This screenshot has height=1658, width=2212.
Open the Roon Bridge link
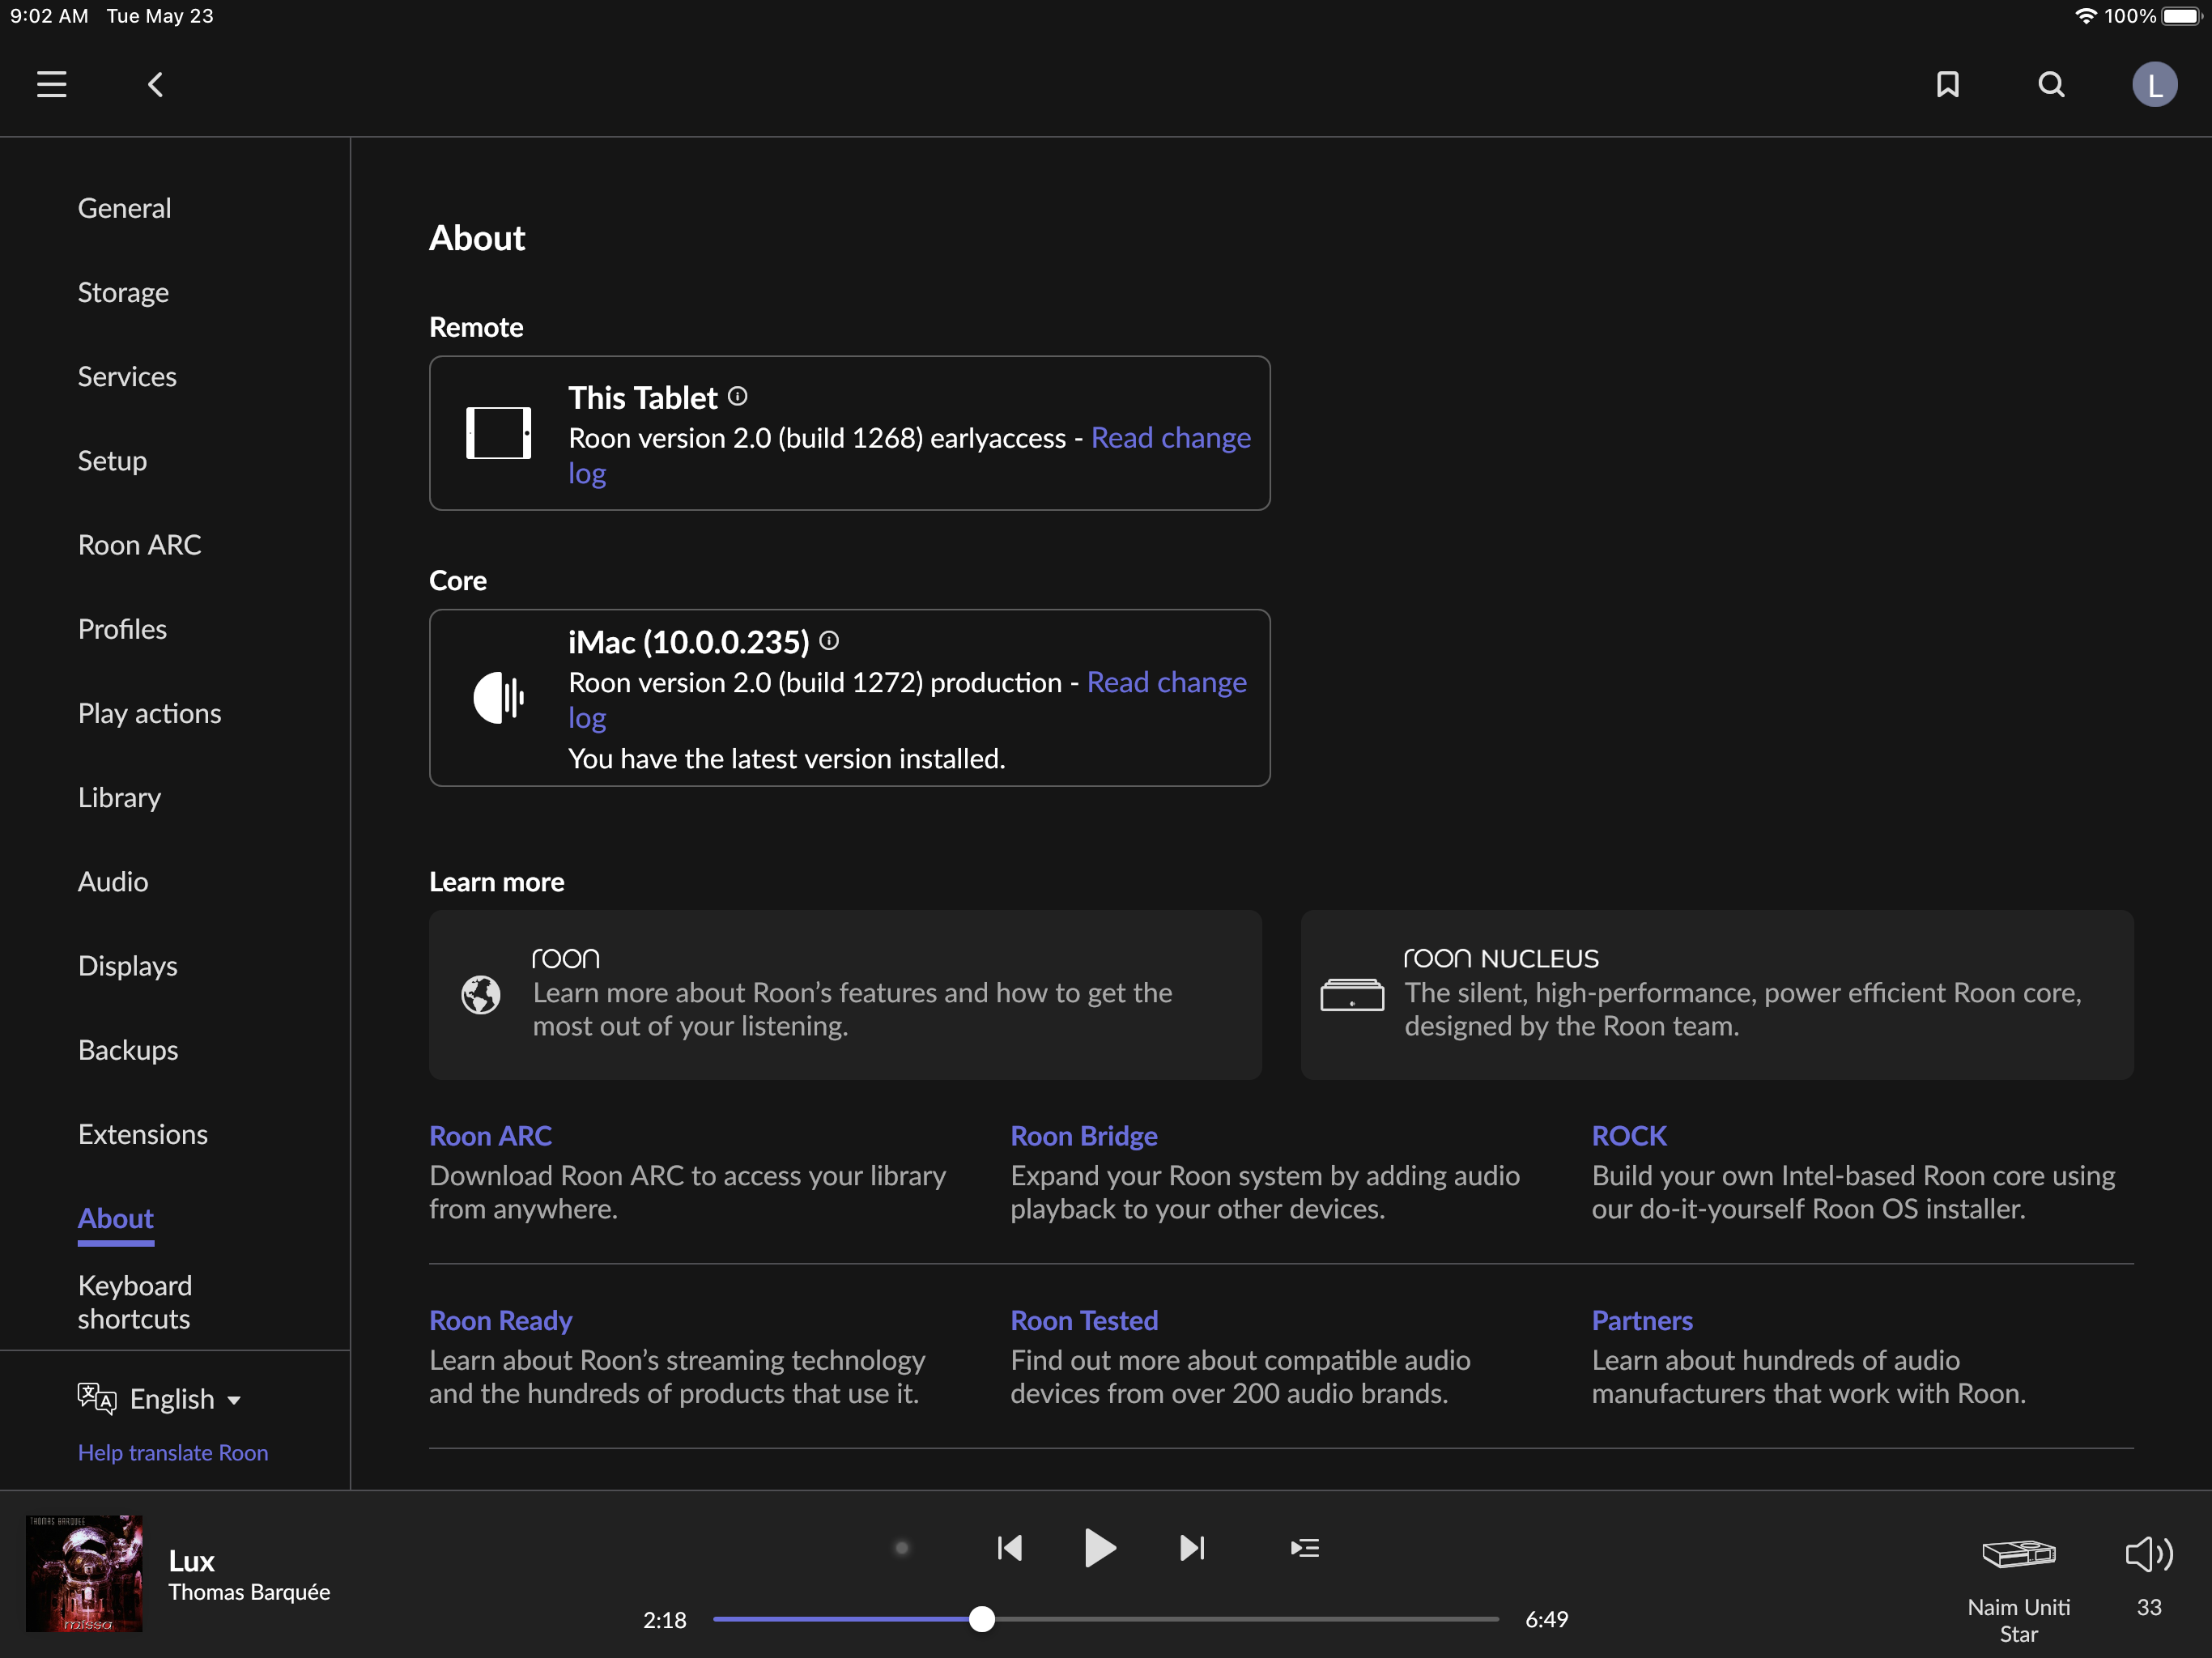click(x=1084, y=1135)
